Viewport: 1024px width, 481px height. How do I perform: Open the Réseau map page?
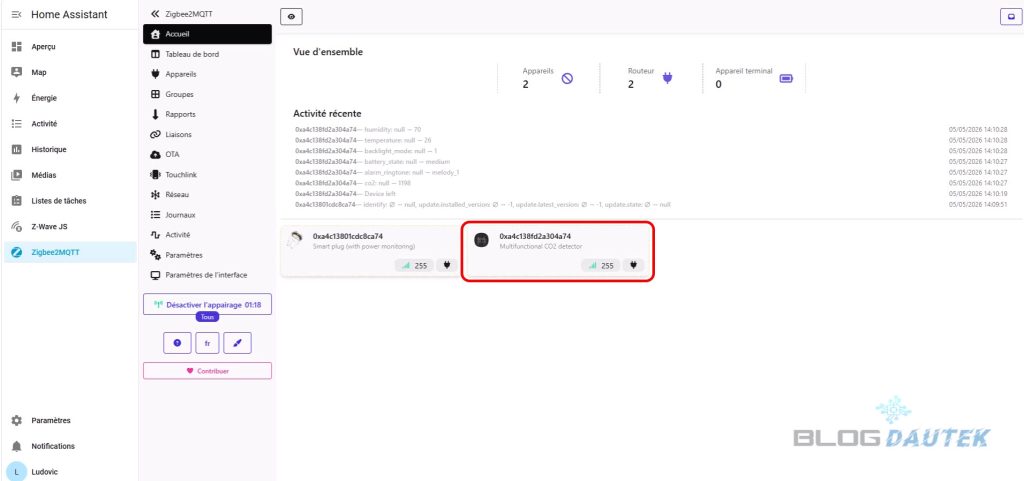207,194
